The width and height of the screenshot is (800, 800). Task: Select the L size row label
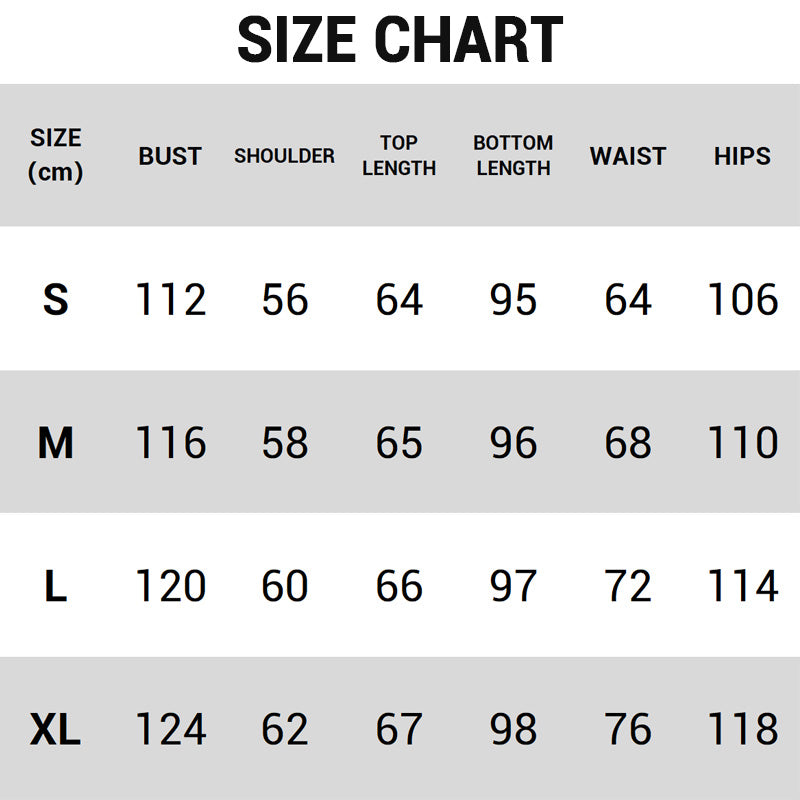56,586
